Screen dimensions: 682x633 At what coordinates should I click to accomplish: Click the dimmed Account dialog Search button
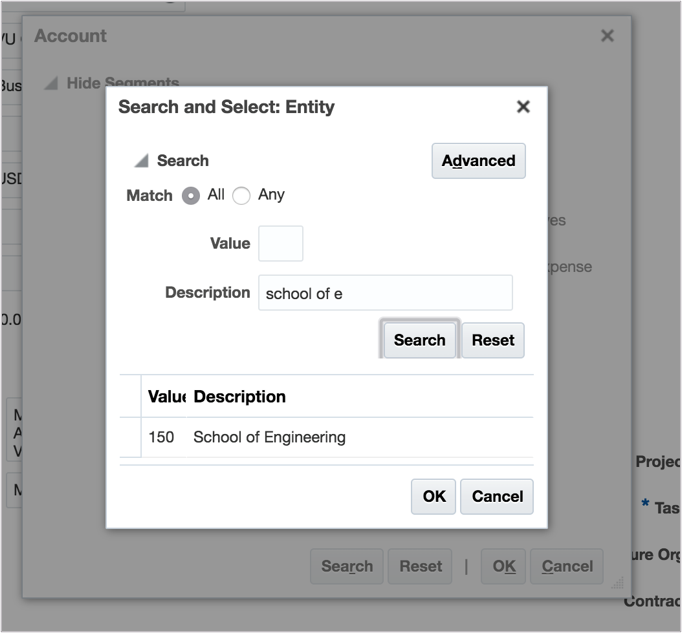tap(346, 566)
